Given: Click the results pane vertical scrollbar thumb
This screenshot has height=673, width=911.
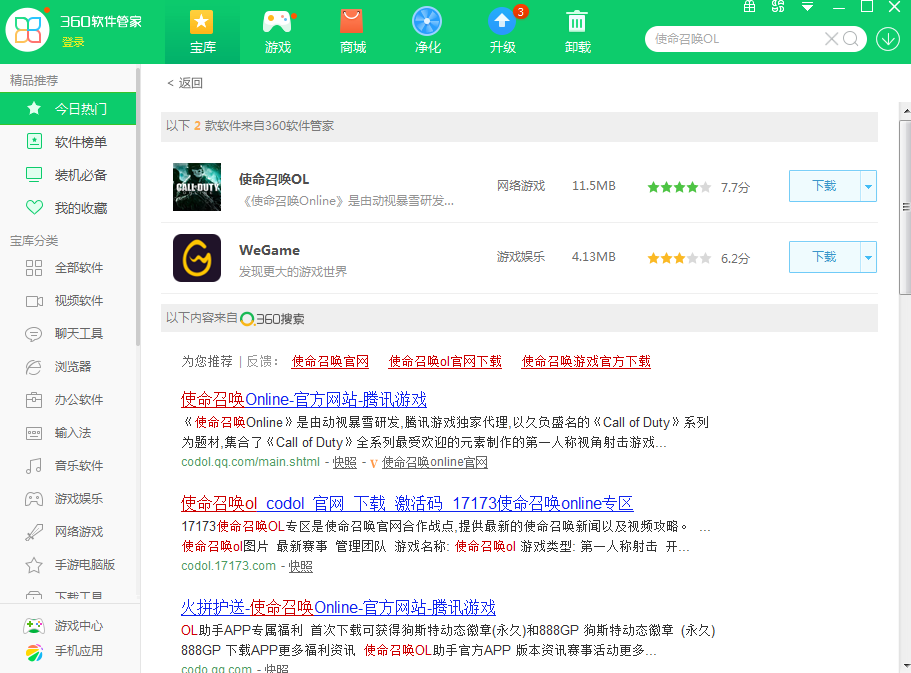Looking at the screenshot, I should [x=905, y=207].
